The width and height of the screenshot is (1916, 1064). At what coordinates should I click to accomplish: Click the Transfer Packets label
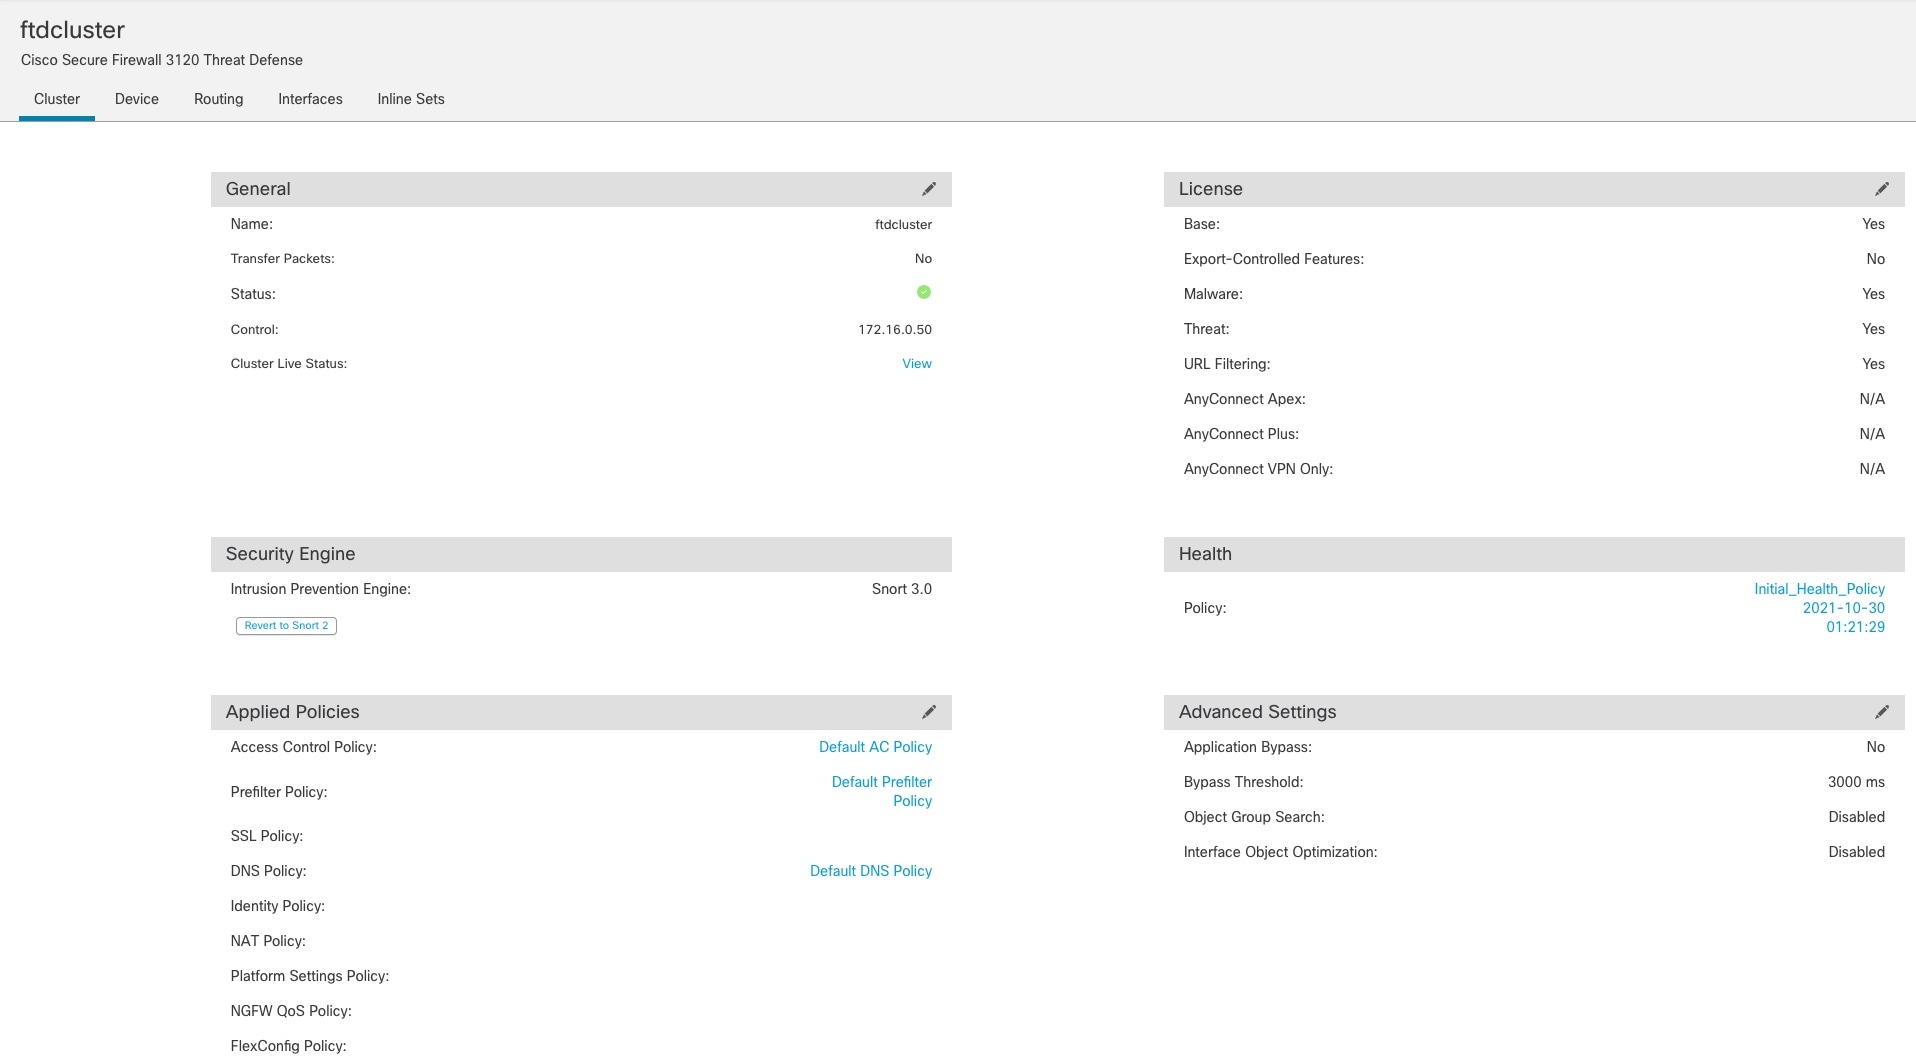coord(282,258)
